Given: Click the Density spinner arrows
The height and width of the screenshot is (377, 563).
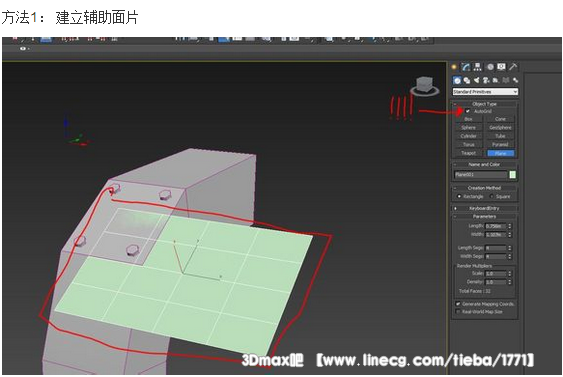Looking at the screenshot, I should tap(510, 282).
